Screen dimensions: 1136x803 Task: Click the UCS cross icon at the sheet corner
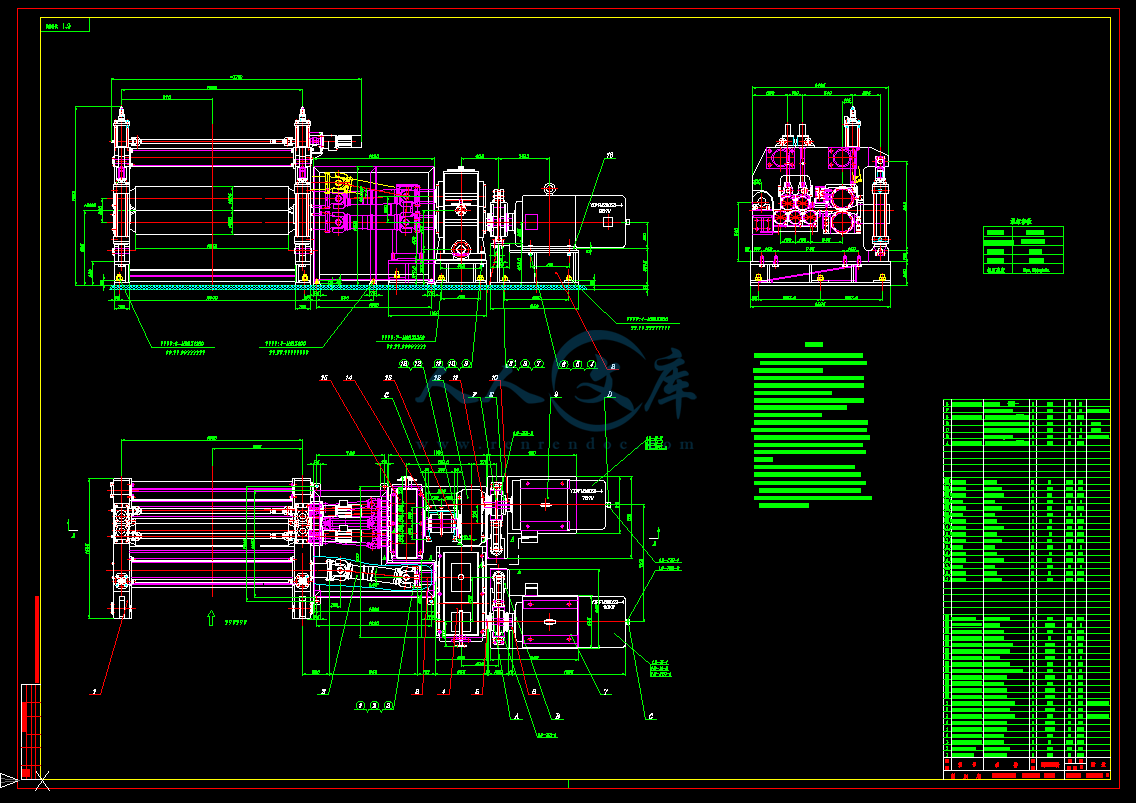[x=42, y=781]
